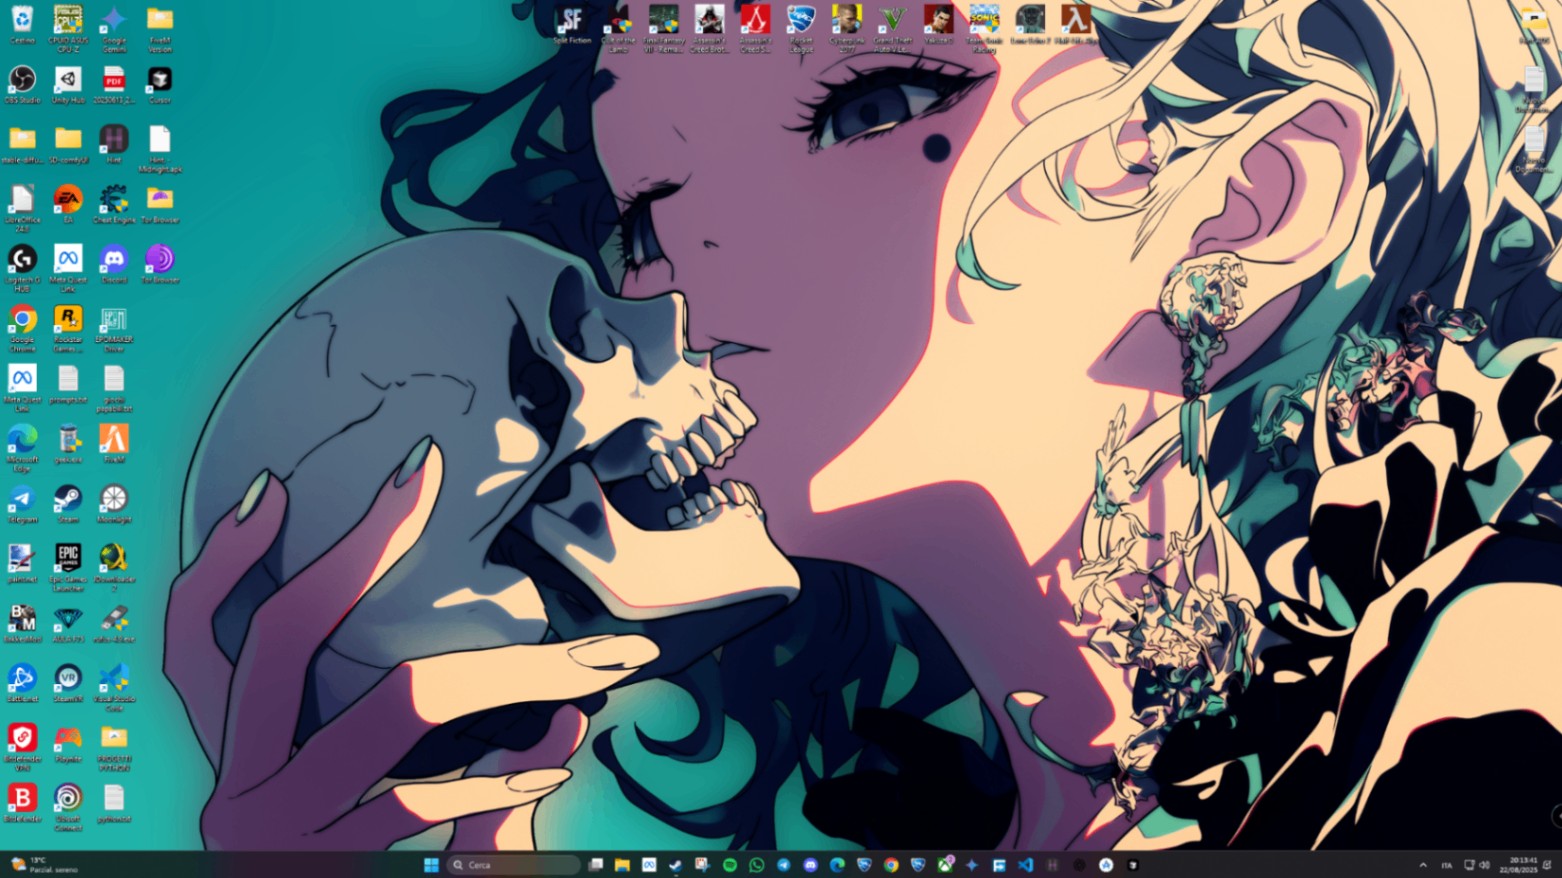Launch Rockstar Games Launcher
Screen dimensions: 1562x878
tap(68, 328)
